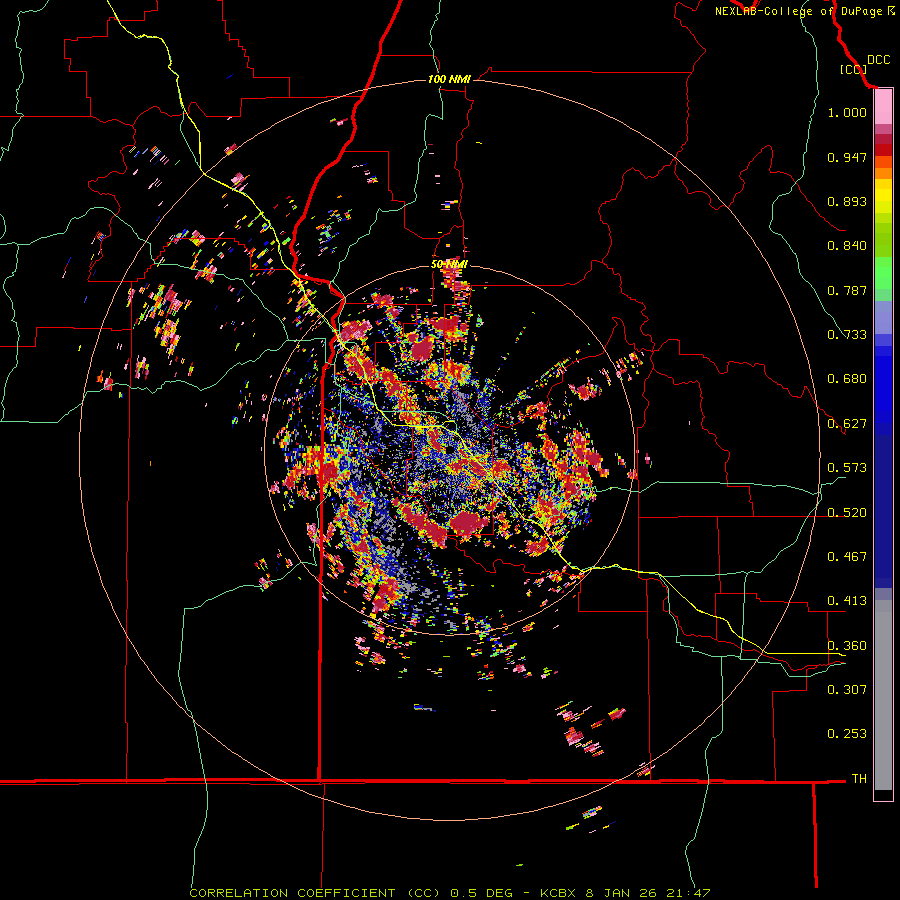Click the 0.840 scale value
The width and height of the screenshot is (900, 900).
[x=847, y=246]
